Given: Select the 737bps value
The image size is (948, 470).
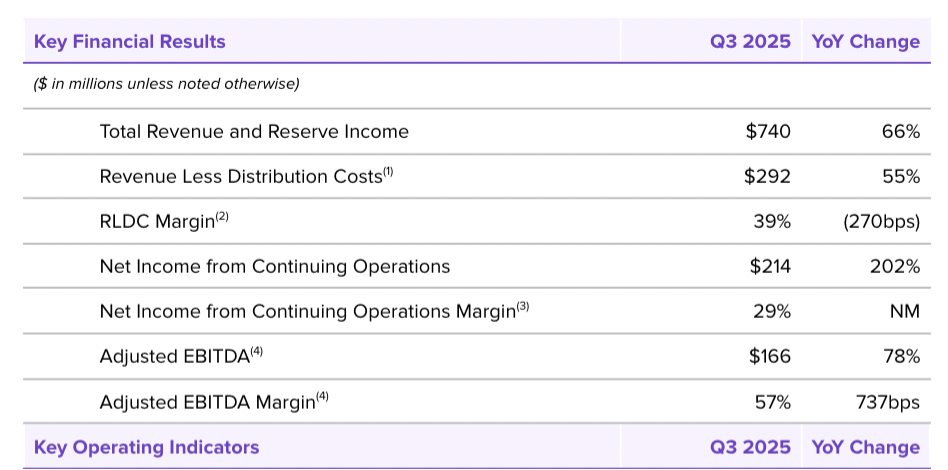Looking at the screenshot, I should click(882, 402).
